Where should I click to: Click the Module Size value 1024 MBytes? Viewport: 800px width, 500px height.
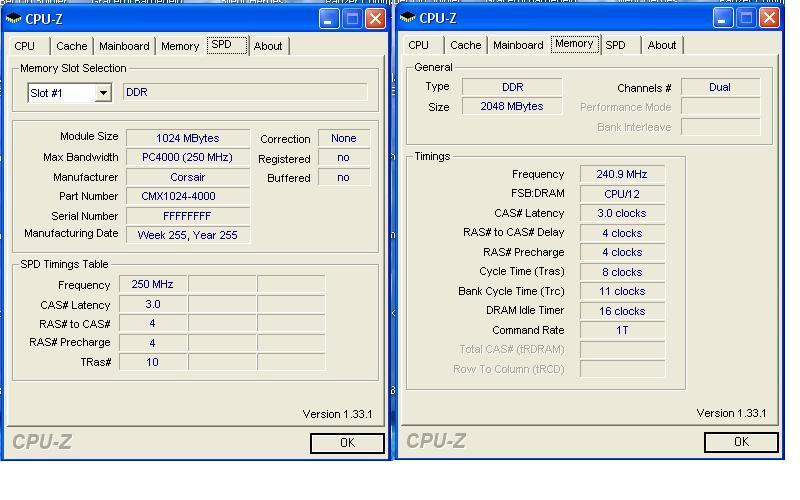coord(188,138)
